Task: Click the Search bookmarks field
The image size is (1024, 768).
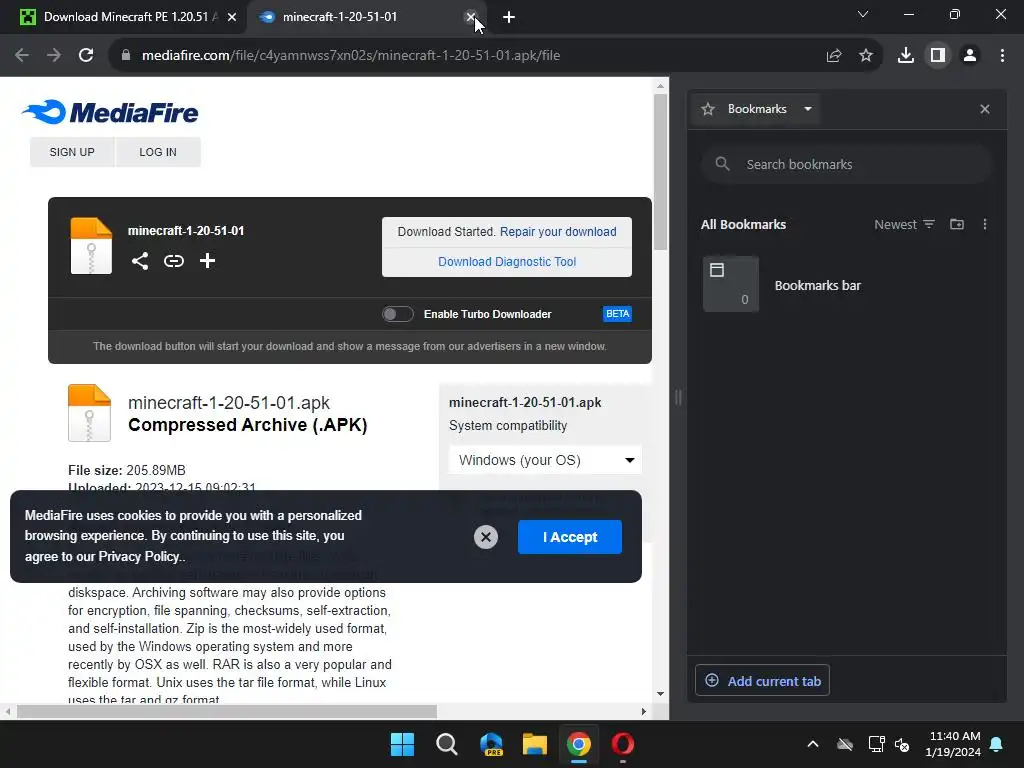Action: point(846,165)
